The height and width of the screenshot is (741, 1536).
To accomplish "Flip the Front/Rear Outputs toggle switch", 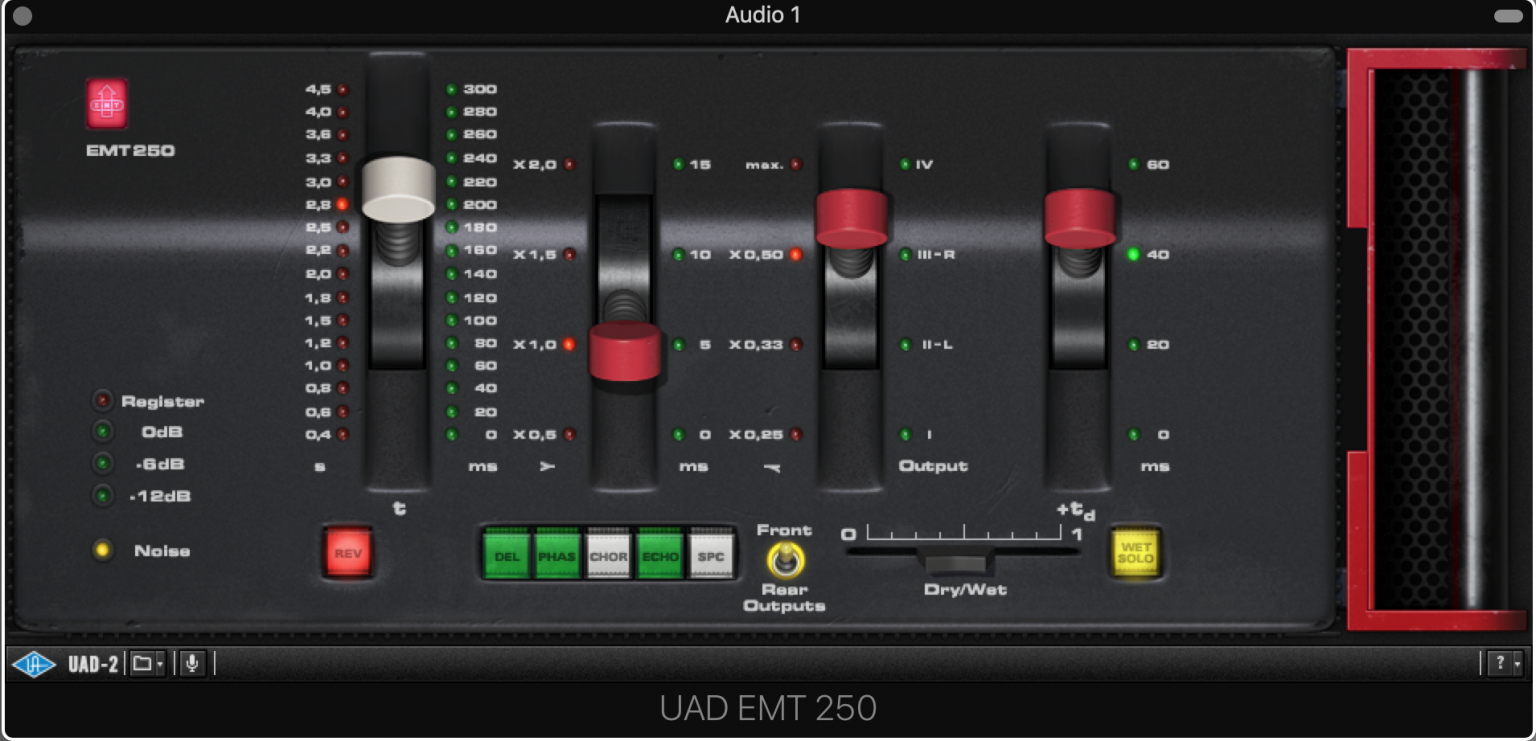I will pos(785,558).
